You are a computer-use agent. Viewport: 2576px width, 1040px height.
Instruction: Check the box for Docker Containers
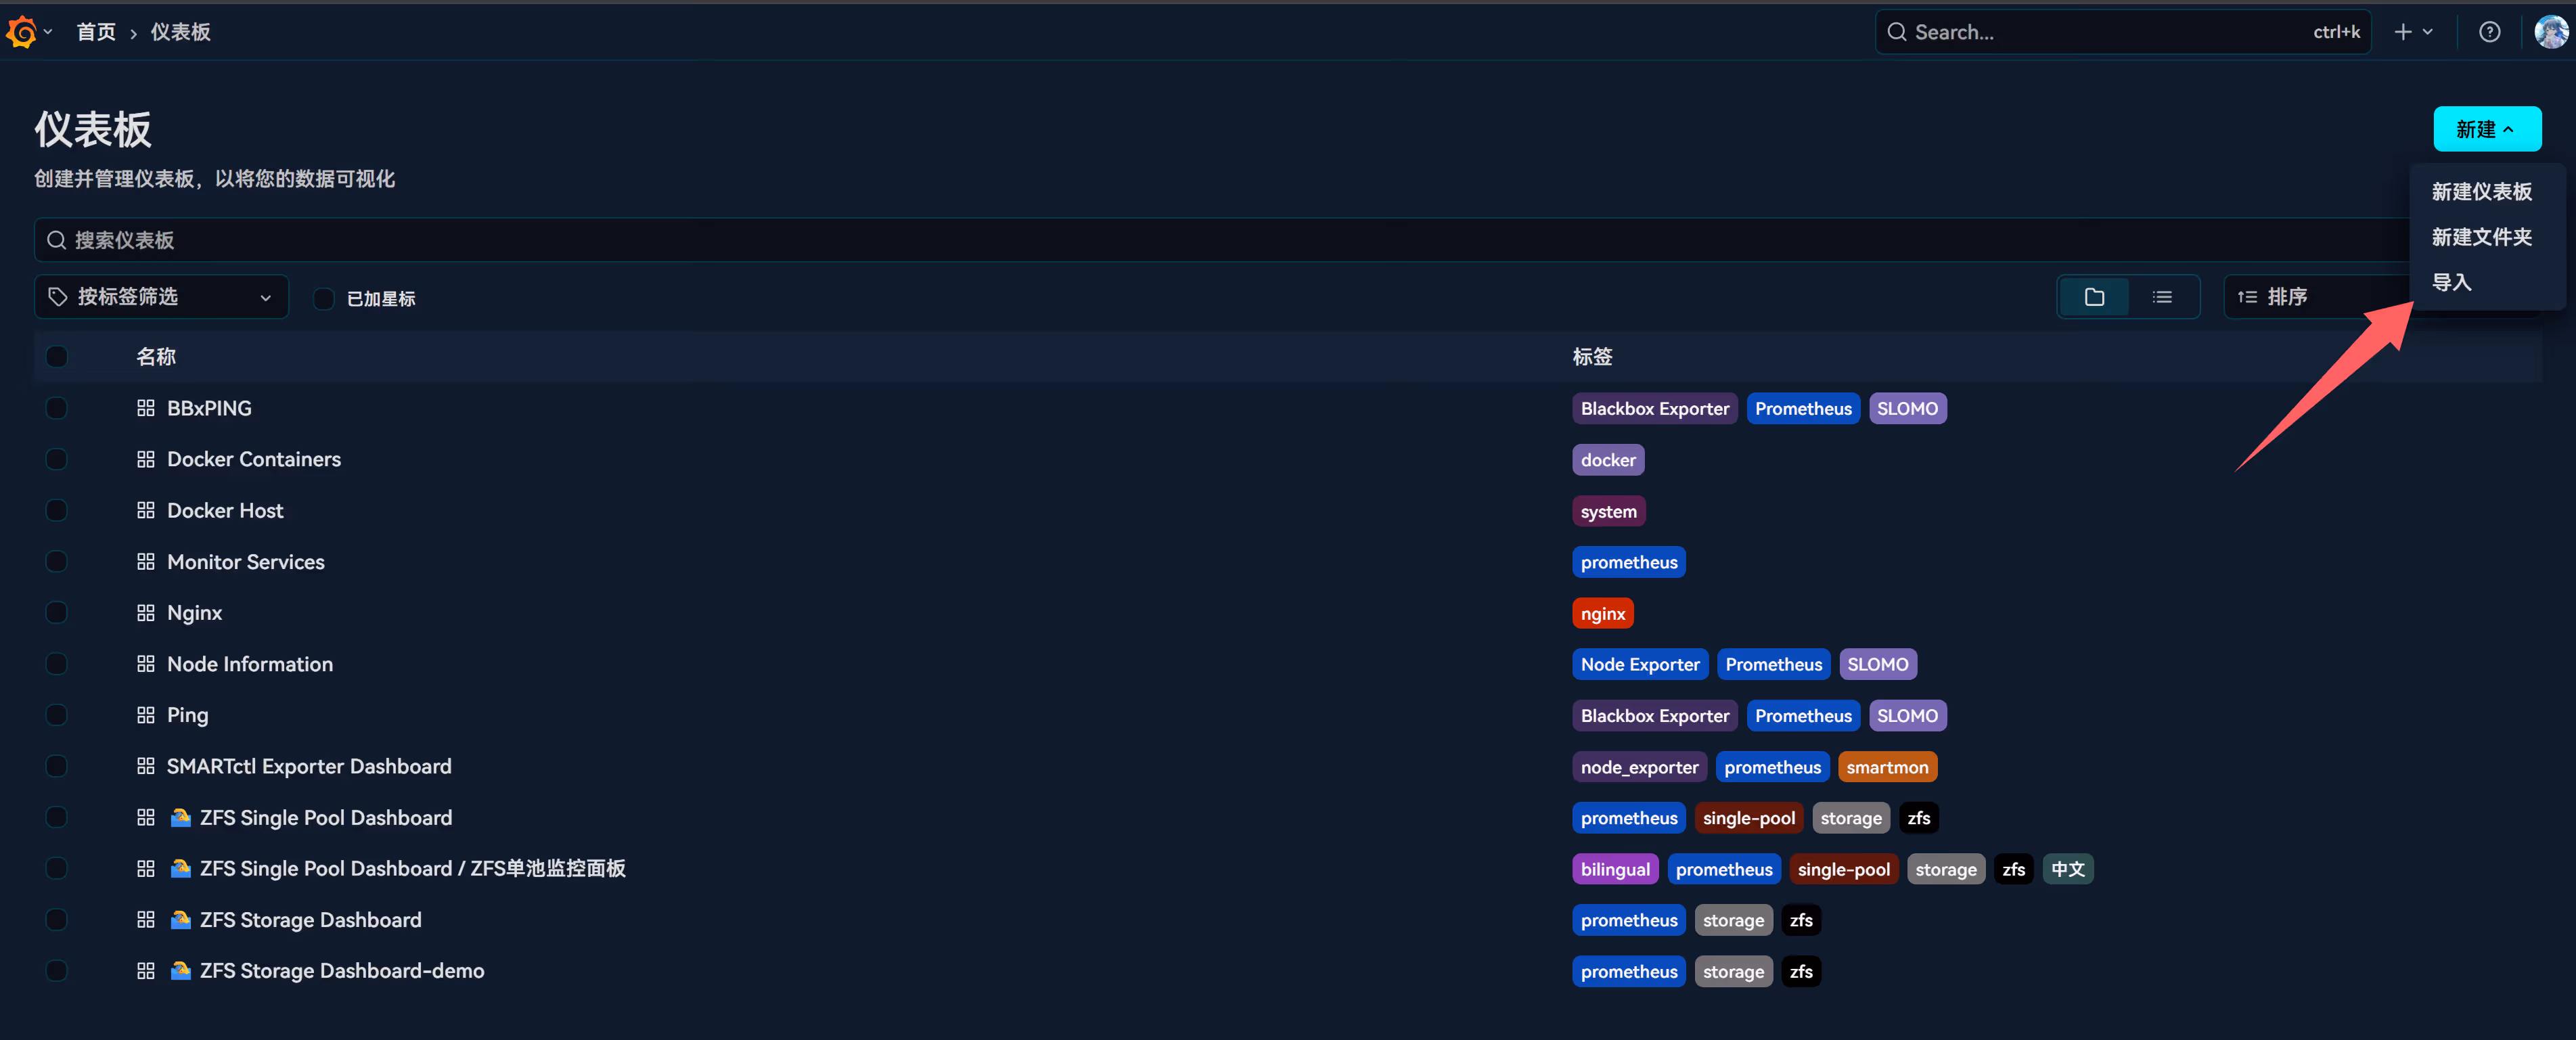(57, 459)
